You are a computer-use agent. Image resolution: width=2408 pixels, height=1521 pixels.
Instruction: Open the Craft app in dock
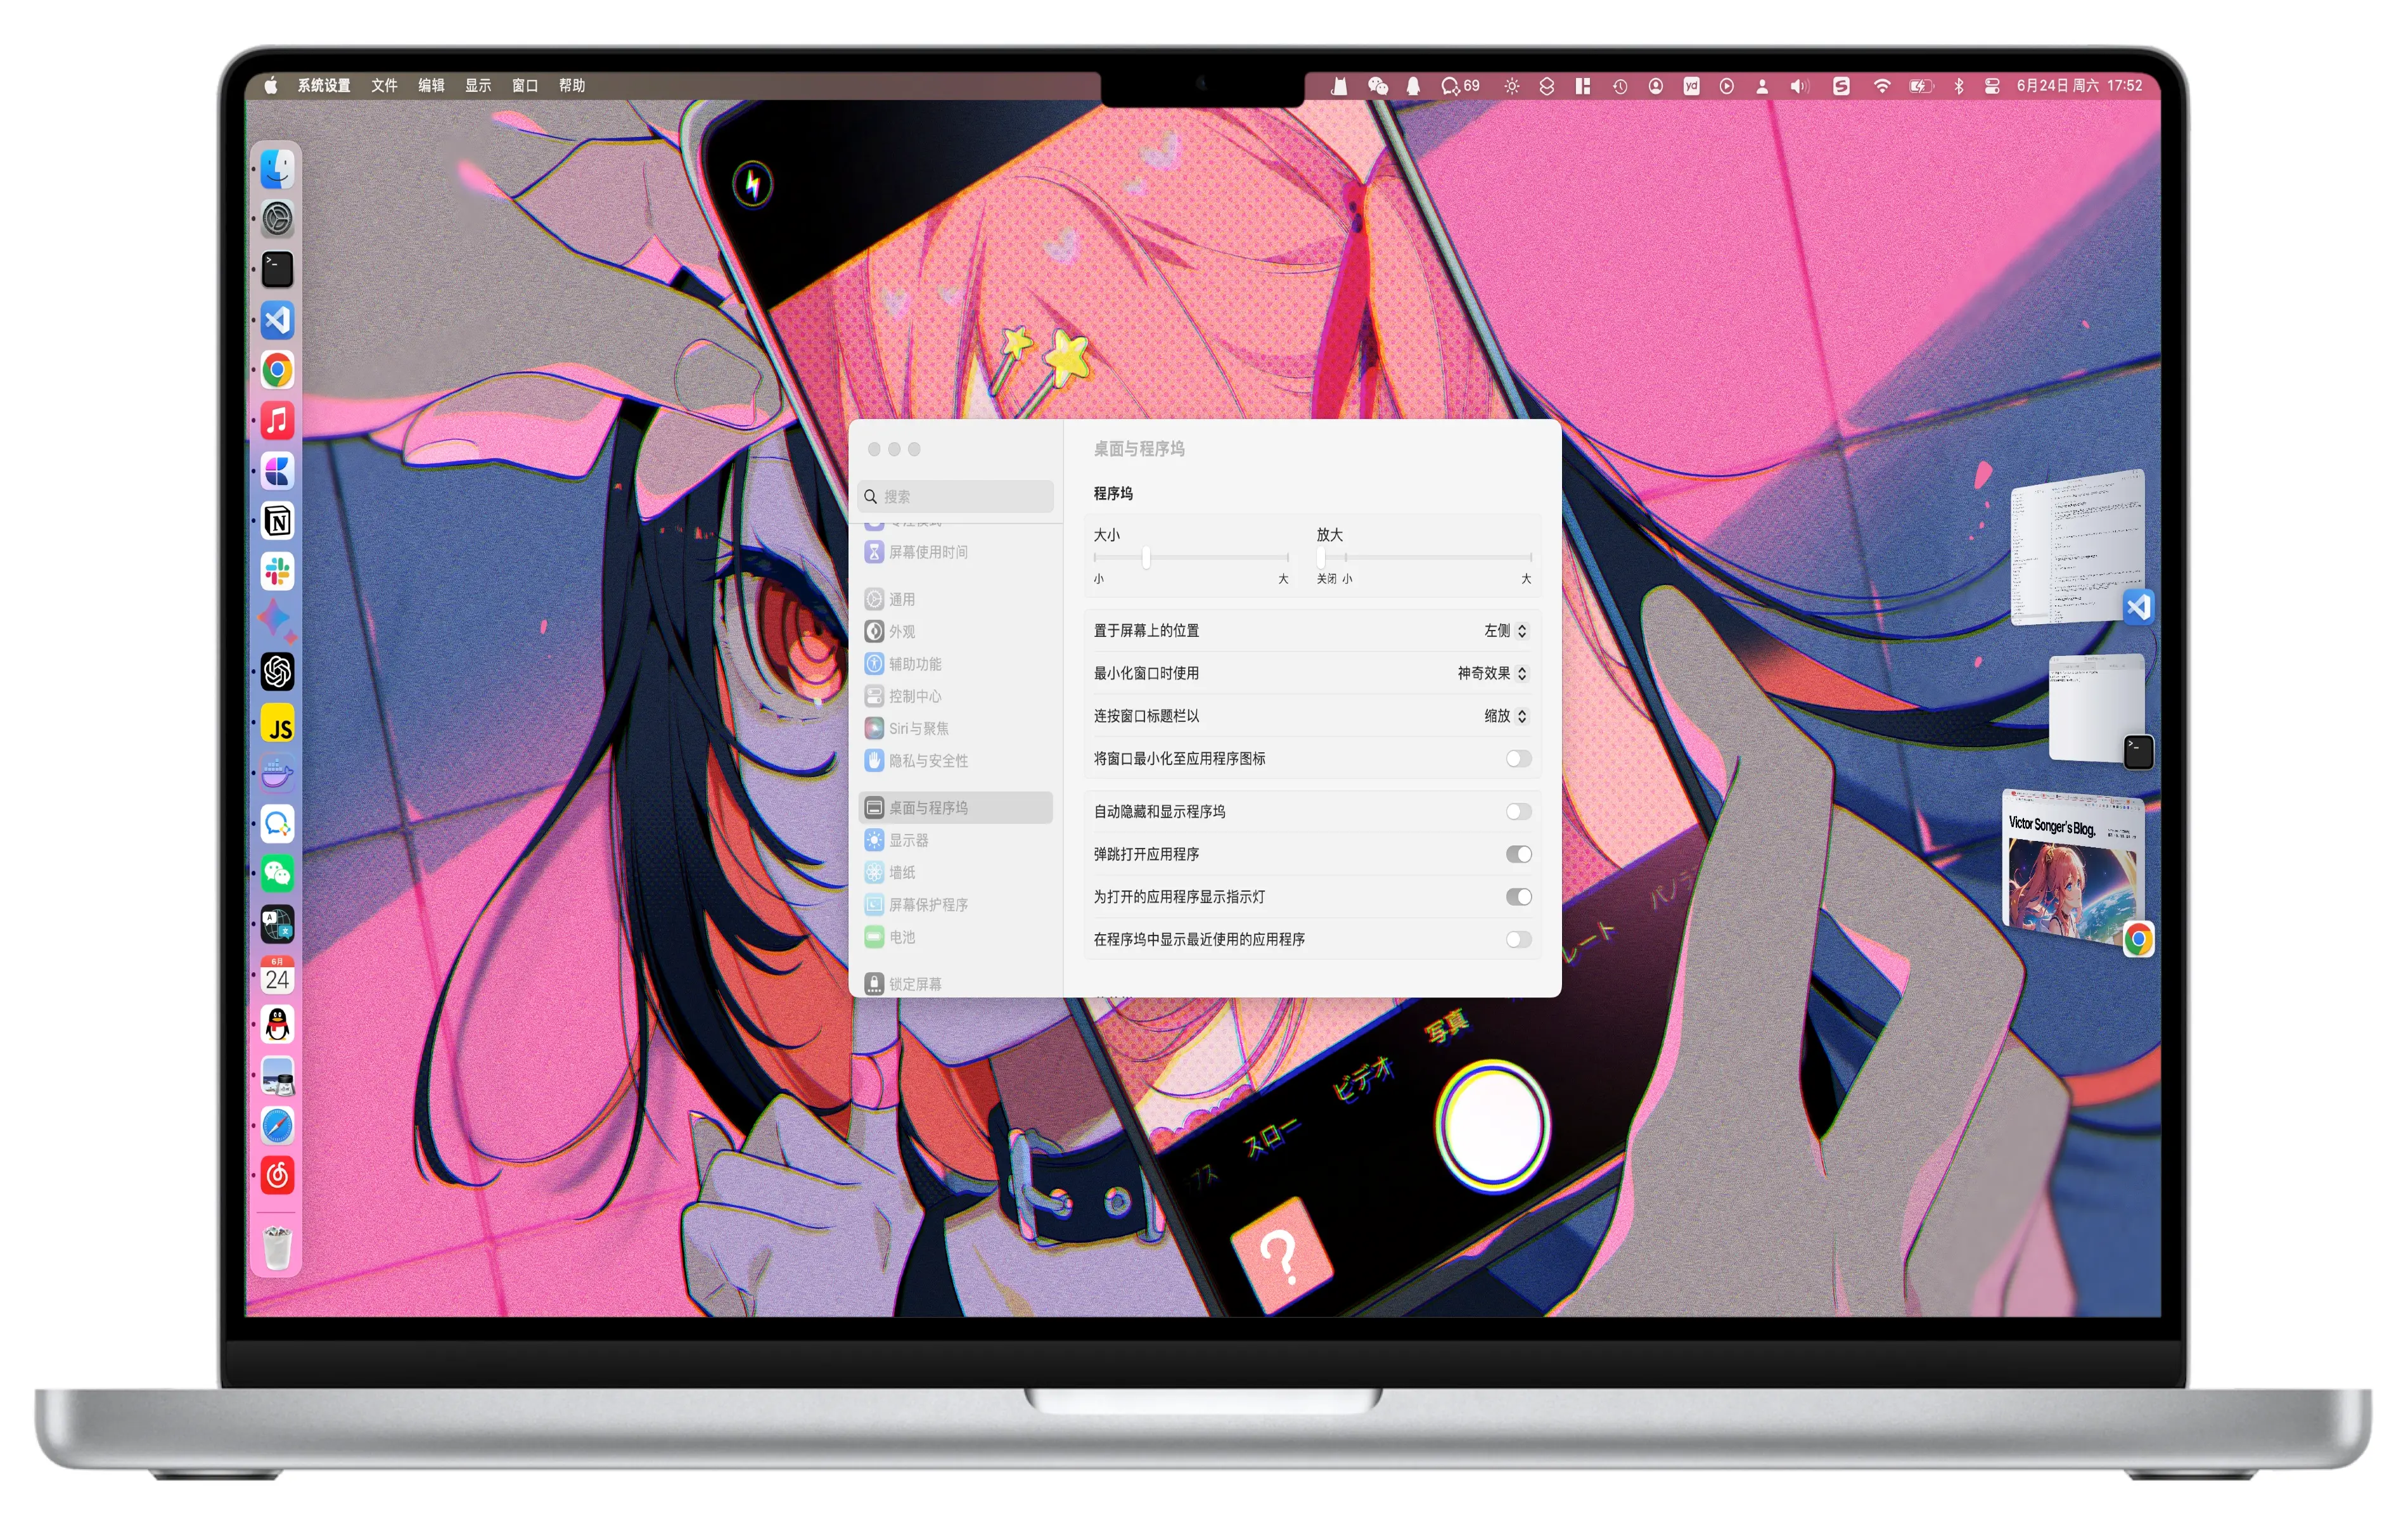[x=277, y=471]
